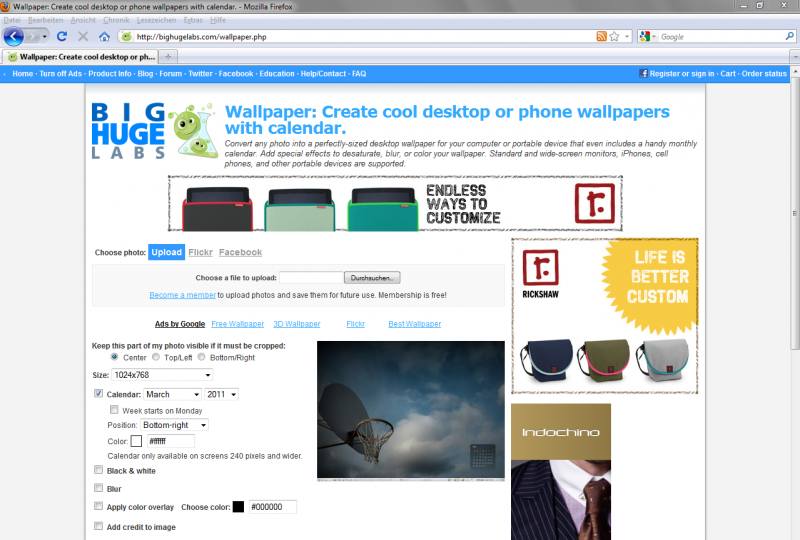Click the vertical page scrollbar

coord(795,214)
